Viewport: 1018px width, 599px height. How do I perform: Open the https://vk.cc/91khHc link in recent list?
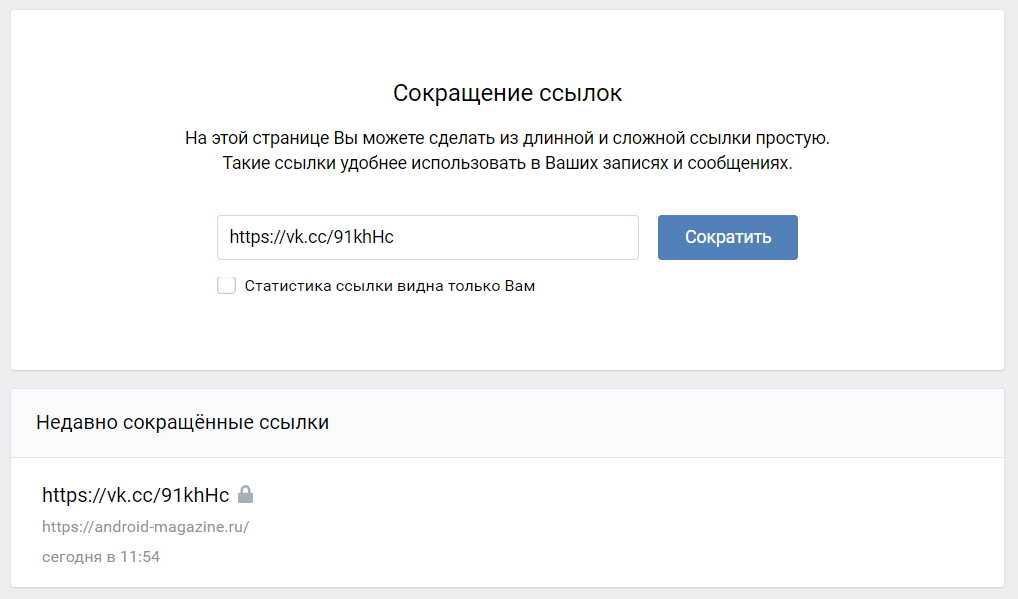(x=135, y=495)
